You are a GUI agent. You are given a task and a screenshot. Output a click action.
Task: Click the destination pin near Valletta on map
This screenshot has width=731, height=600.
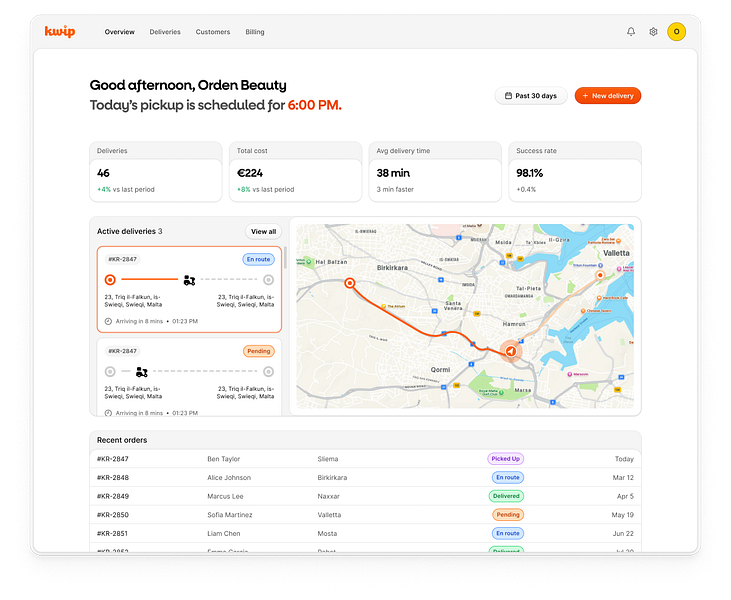click(600, 276)
